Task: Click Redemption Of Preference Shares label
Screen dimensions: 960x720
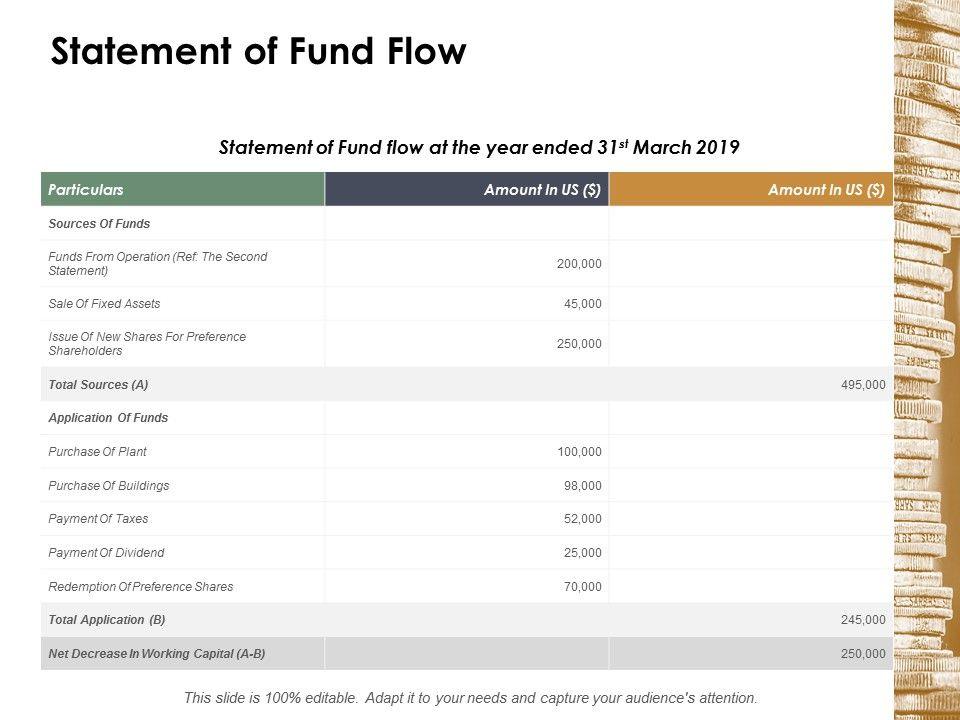Action: point(140,587)
